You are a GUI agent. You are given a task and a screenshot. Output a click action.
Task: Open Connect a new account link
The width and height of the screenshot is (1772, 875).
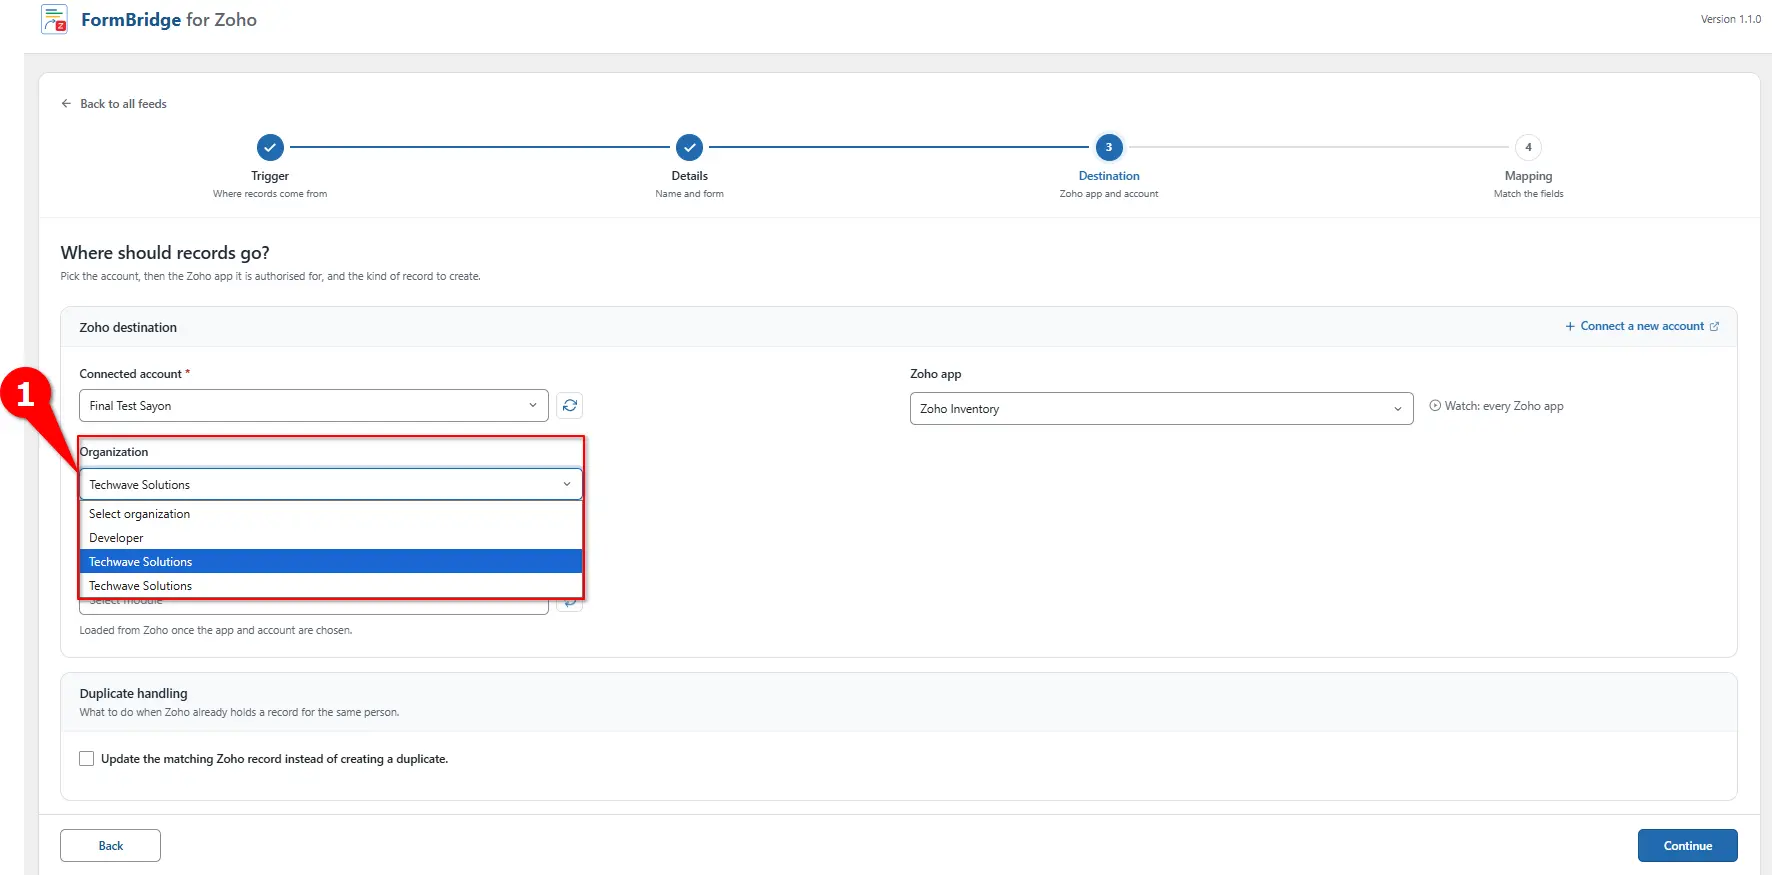pyautogui.click(x=1642, y=327)
